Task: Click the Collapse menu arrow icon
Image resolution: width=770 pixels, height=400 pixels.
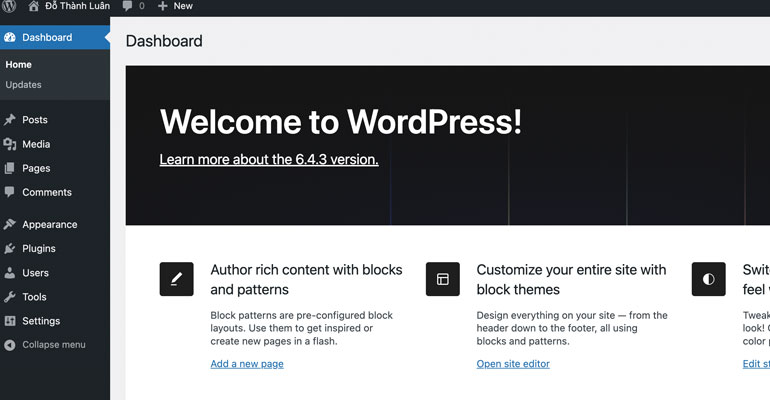Action: (x=10, y=345)
